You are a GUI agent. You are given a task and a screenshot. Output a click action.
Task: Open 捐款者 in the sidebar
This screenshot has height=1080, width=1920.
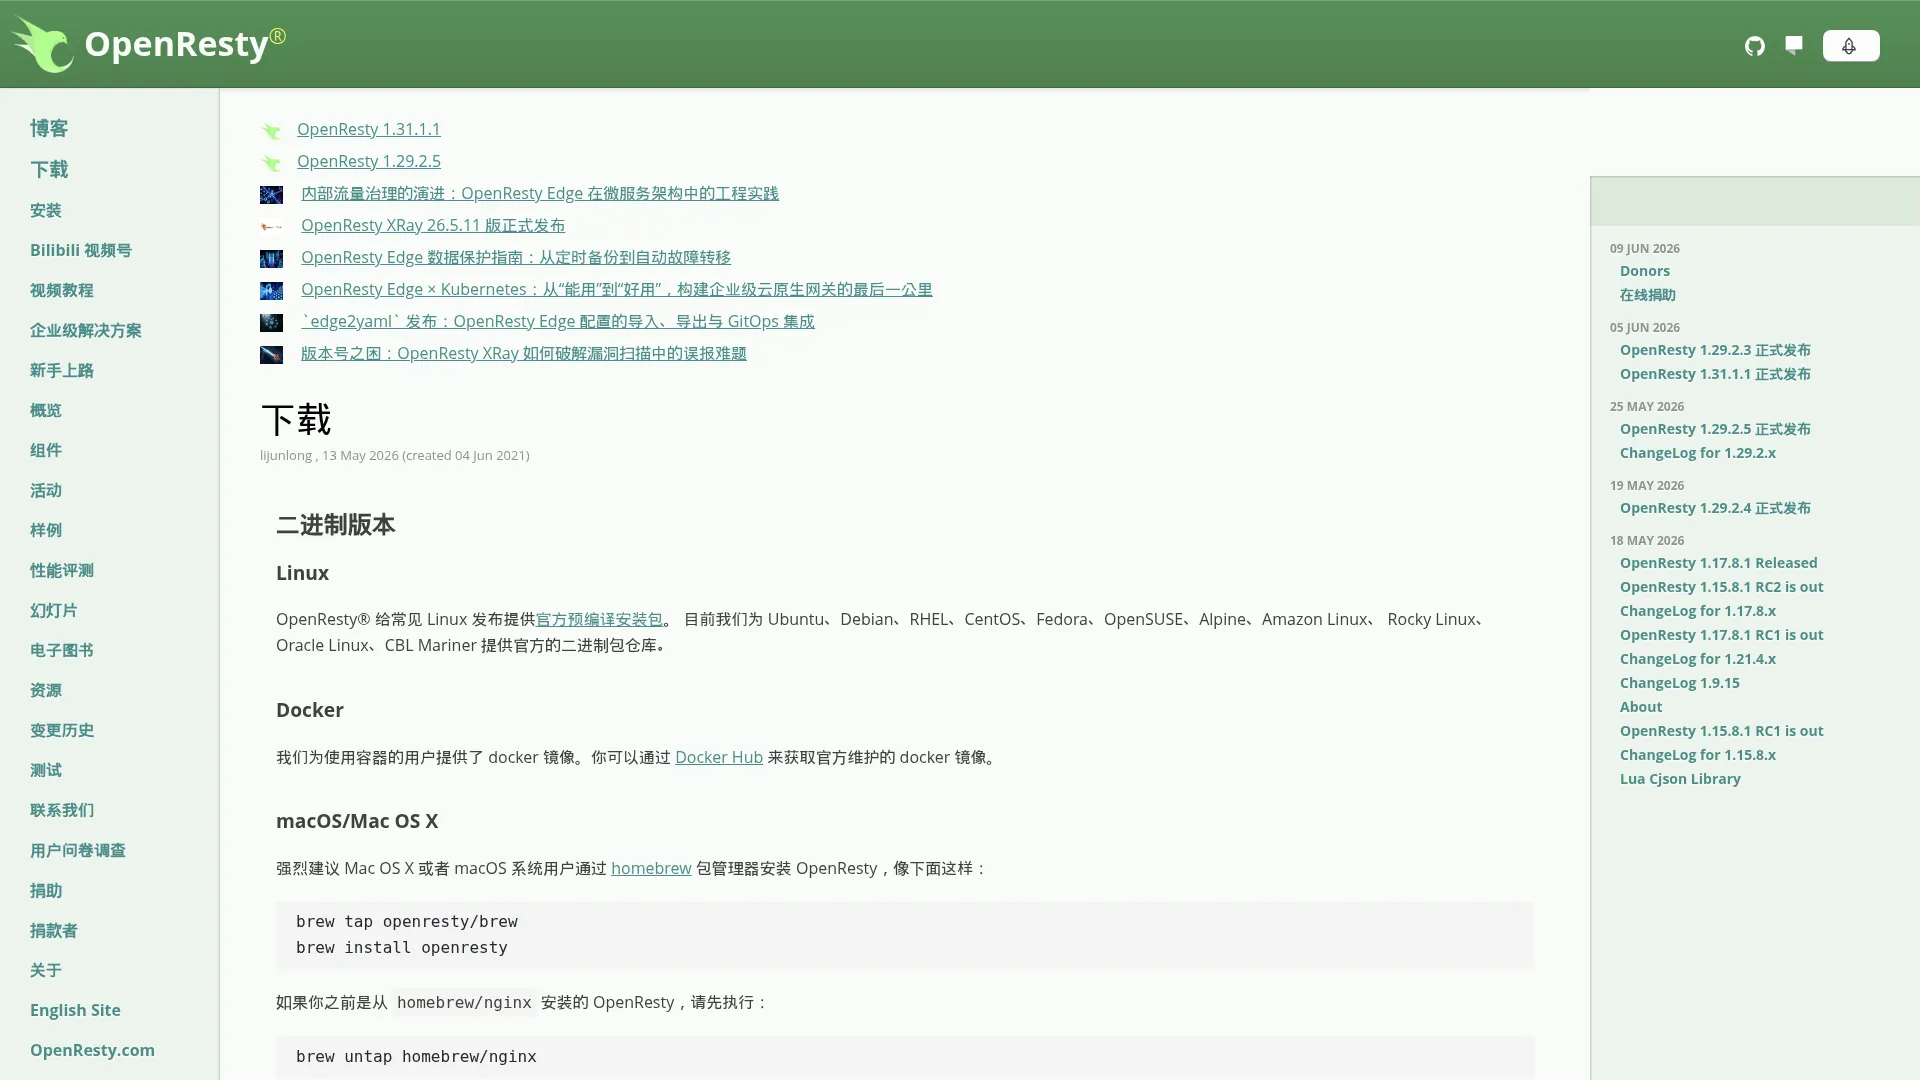coord(54,930)
